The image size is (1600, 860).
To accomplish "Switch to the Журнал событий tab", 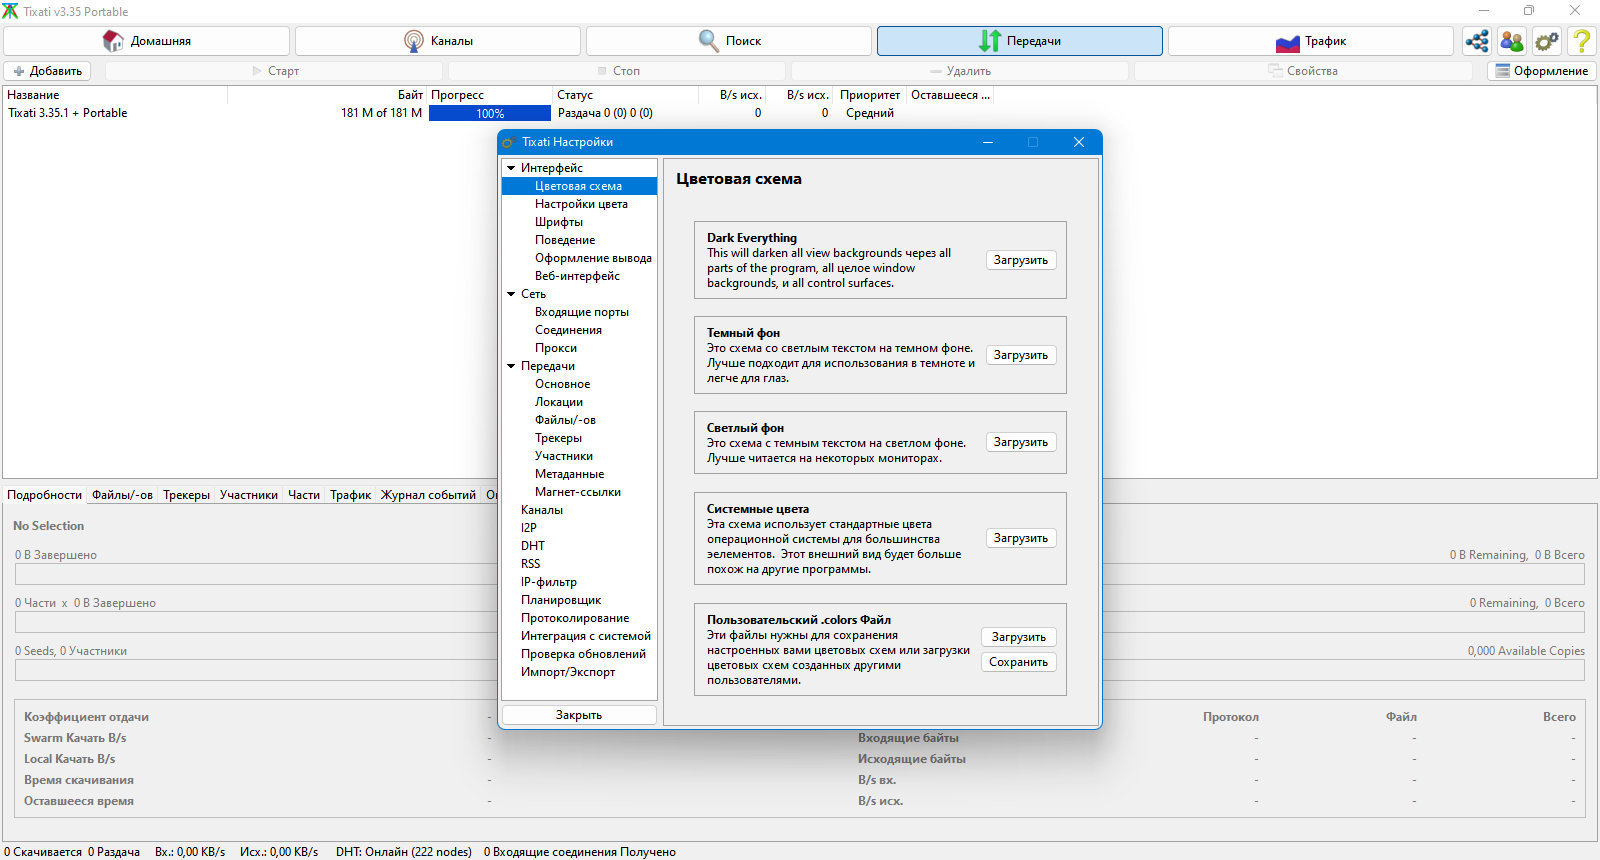I will (428, 495).
